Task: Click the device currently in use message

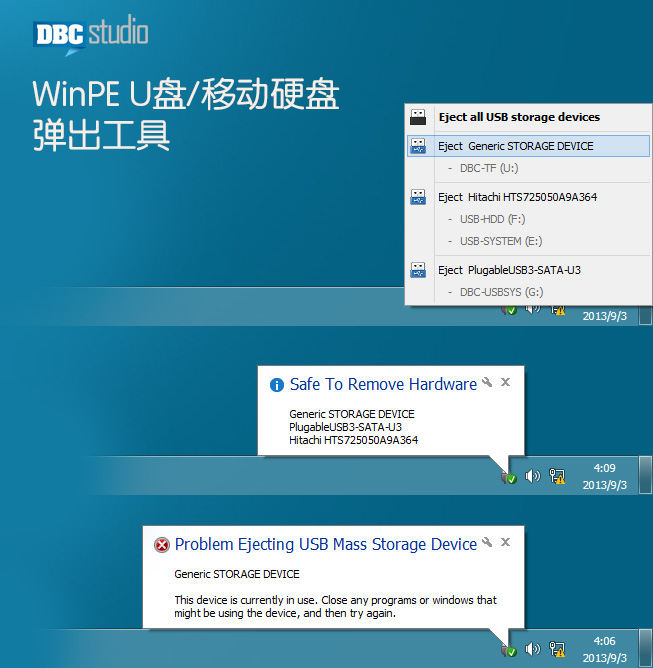Action: click(x=336, y=607)
